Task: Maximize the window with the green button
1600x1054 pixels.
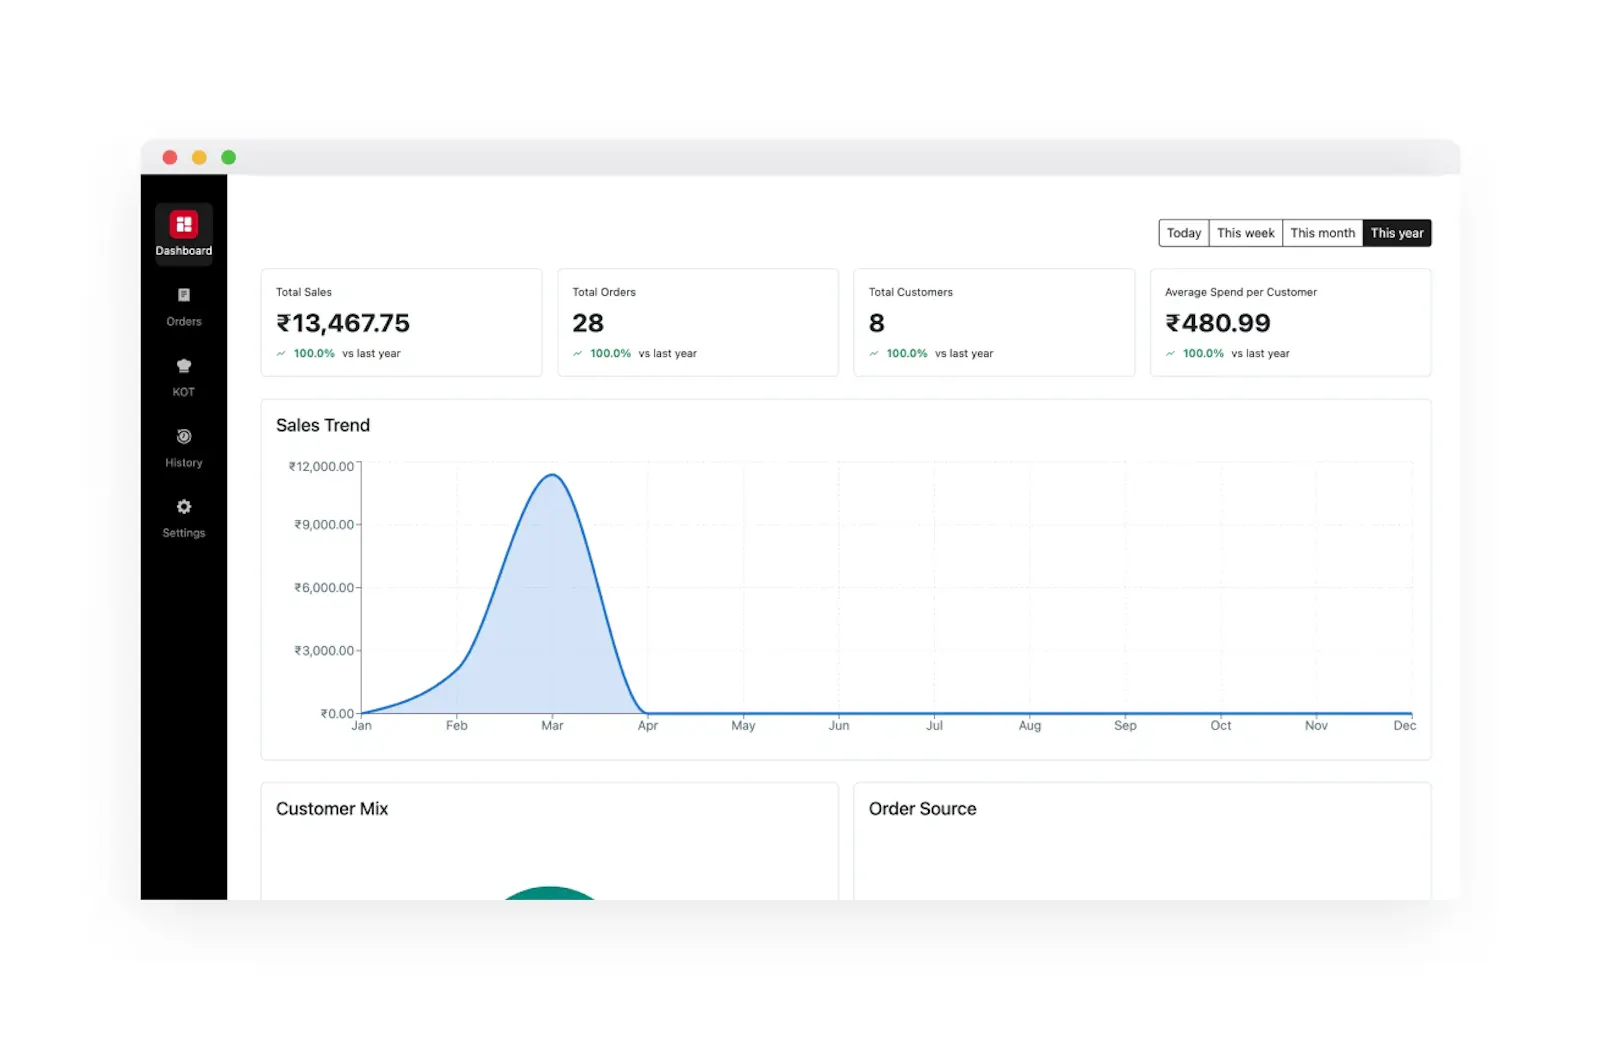Action: [228, 158]
